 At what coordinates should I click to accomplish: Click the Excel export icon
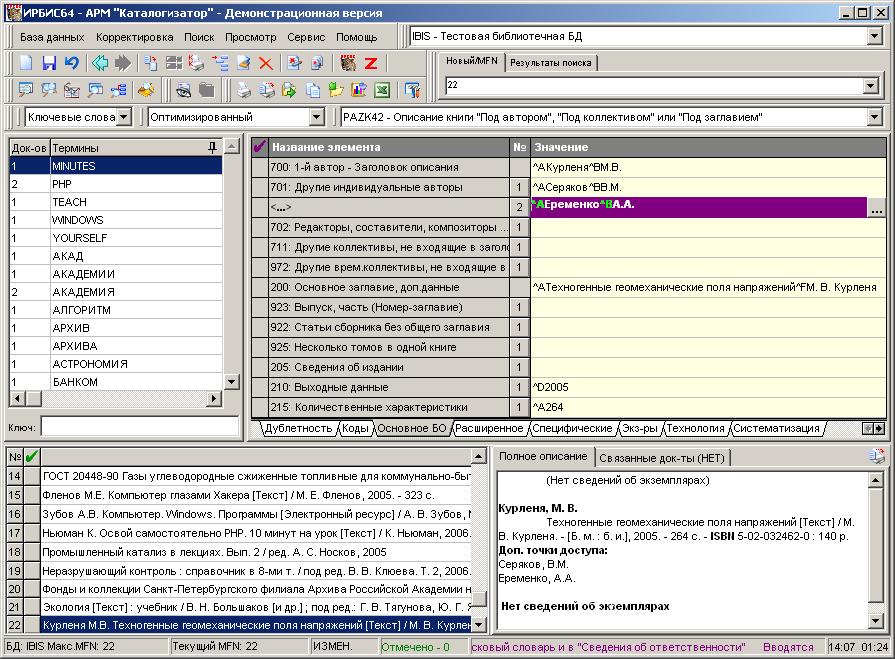pyautogui.click(x=381, y=90)
